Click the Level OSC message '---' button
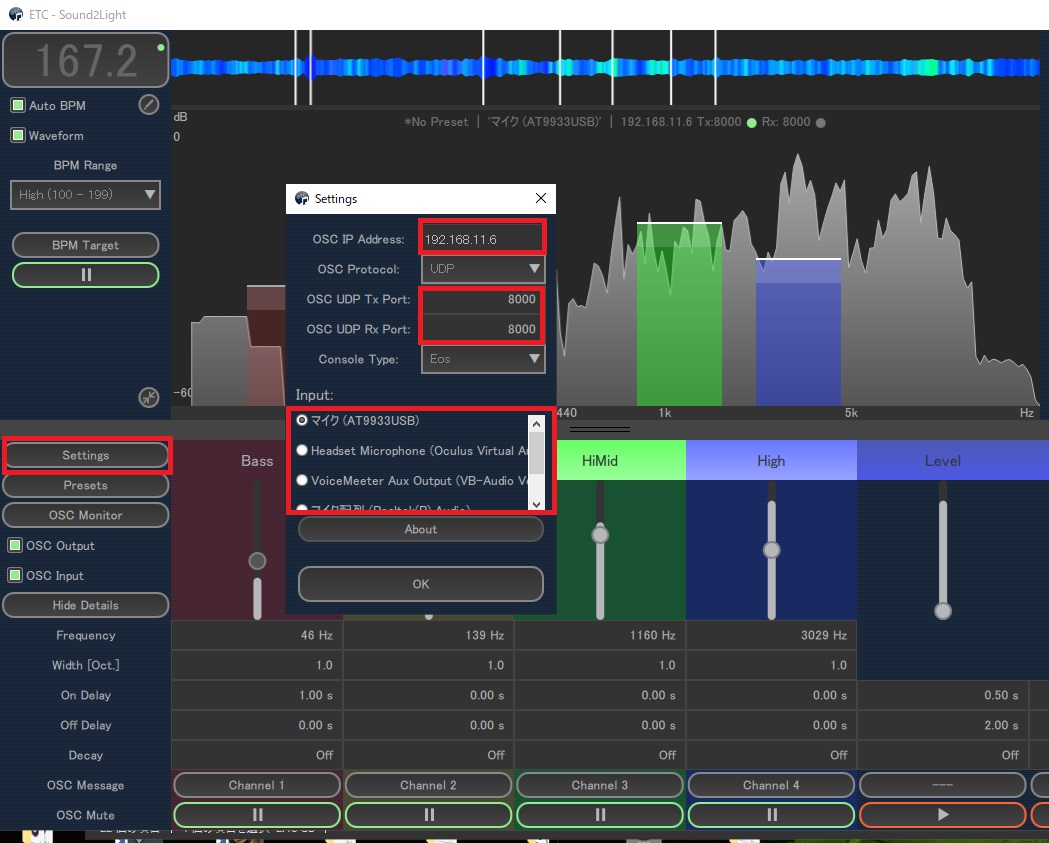 click(x=943, y=785)
